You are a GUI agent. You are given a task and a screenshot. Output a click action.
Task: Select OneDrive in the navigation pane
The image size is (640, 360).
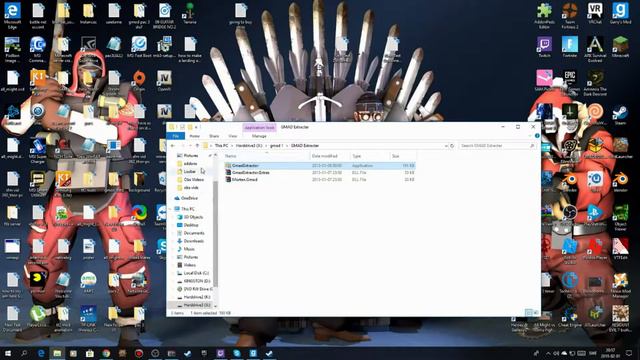189,198
